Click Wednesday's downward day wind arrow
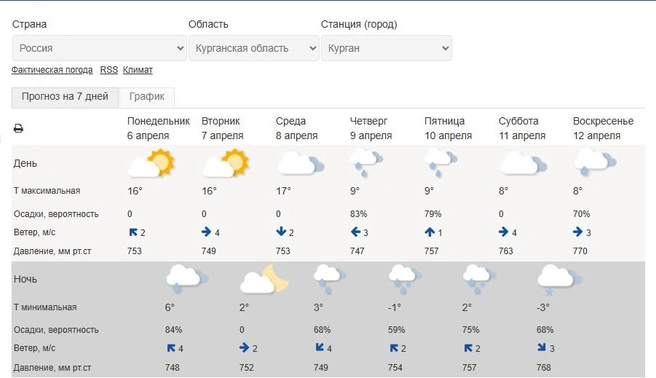Viewport: 656px width, 378px height. pyautogui.click(x=281, y=232)
